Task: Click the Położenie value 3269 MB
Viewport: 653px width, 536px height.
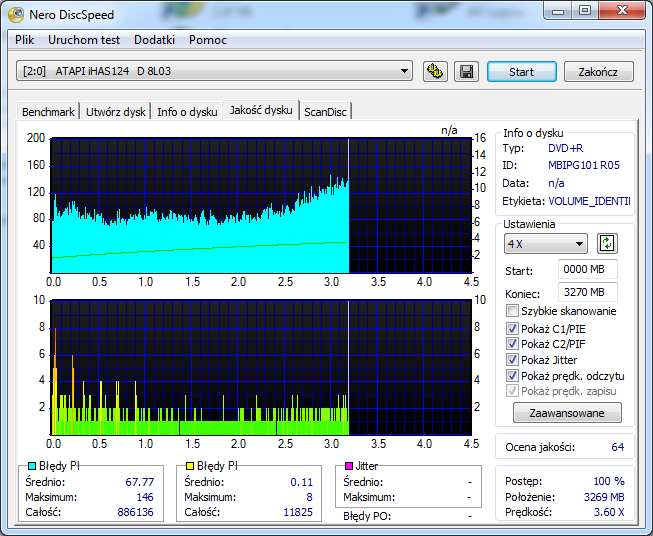Action: 604,497
